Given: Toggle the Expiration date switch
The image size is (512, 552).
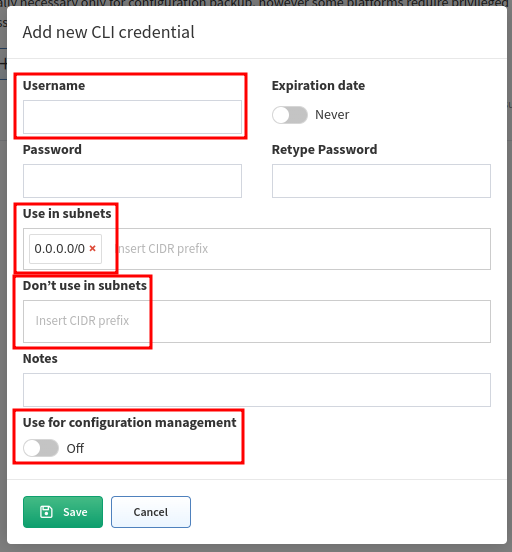Looking at the screenshot, I should coord(290,115).
